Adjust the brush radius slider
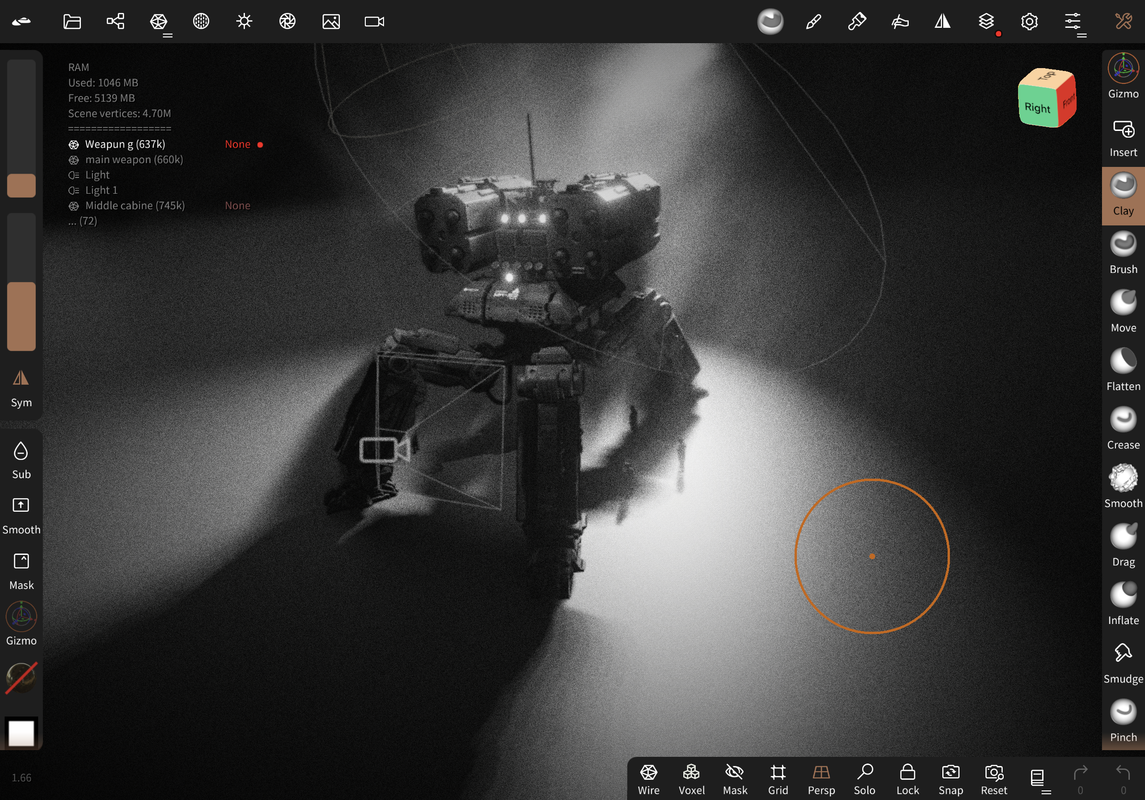 21,128
